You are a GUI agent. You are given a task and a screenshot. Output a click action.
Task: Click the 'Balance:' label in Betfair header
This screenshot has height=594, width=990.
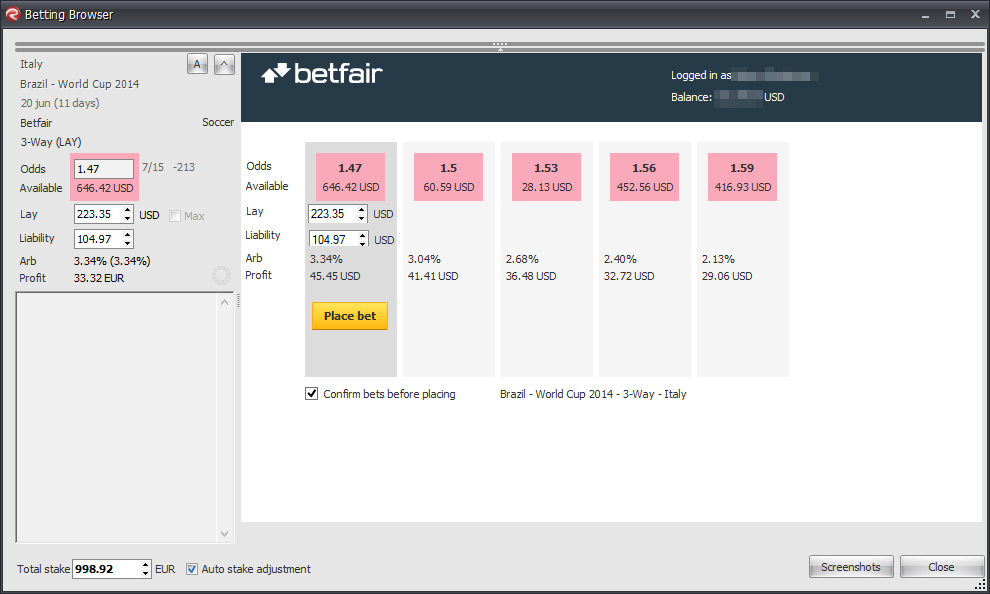click(691, 97)
